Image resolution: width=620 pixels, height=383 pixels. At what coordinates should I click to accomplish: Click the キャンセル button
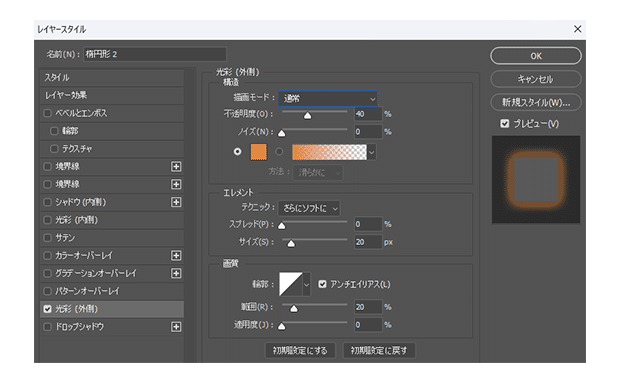[536, 79]
